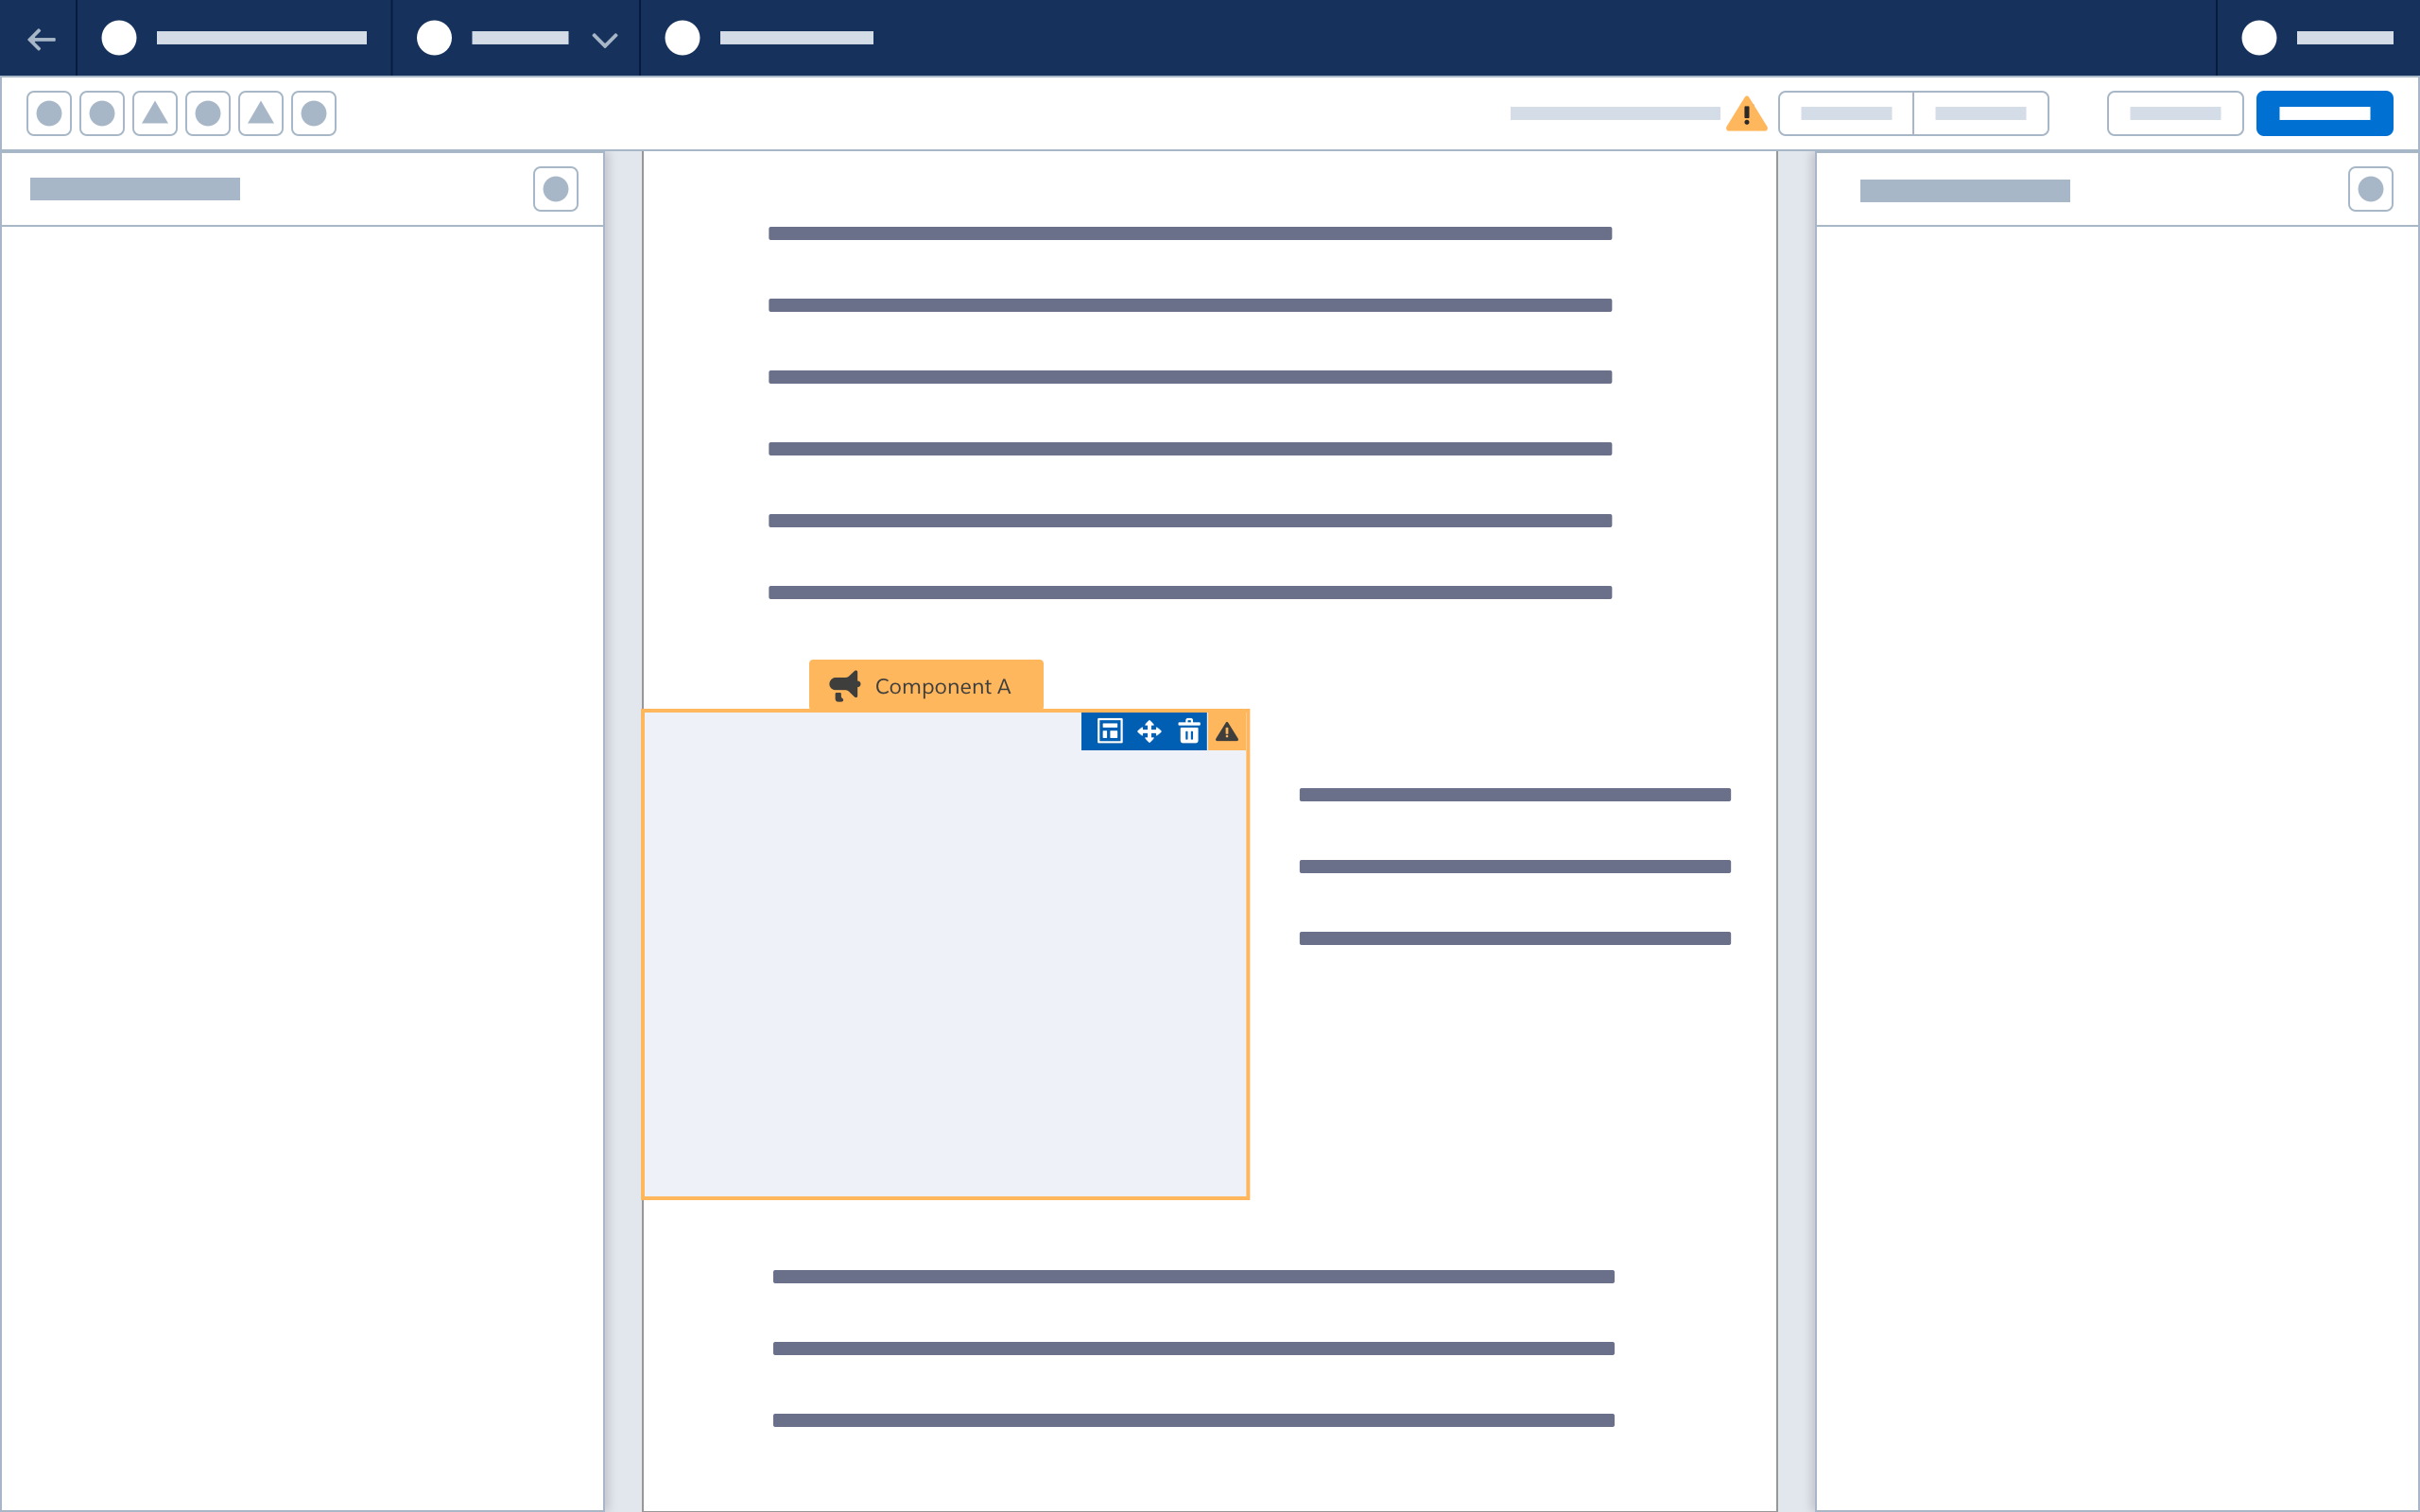Open the layout properties icon on Component A
The height and width of the screenshot is (1512, 2420).
(x=1108, y=731)
